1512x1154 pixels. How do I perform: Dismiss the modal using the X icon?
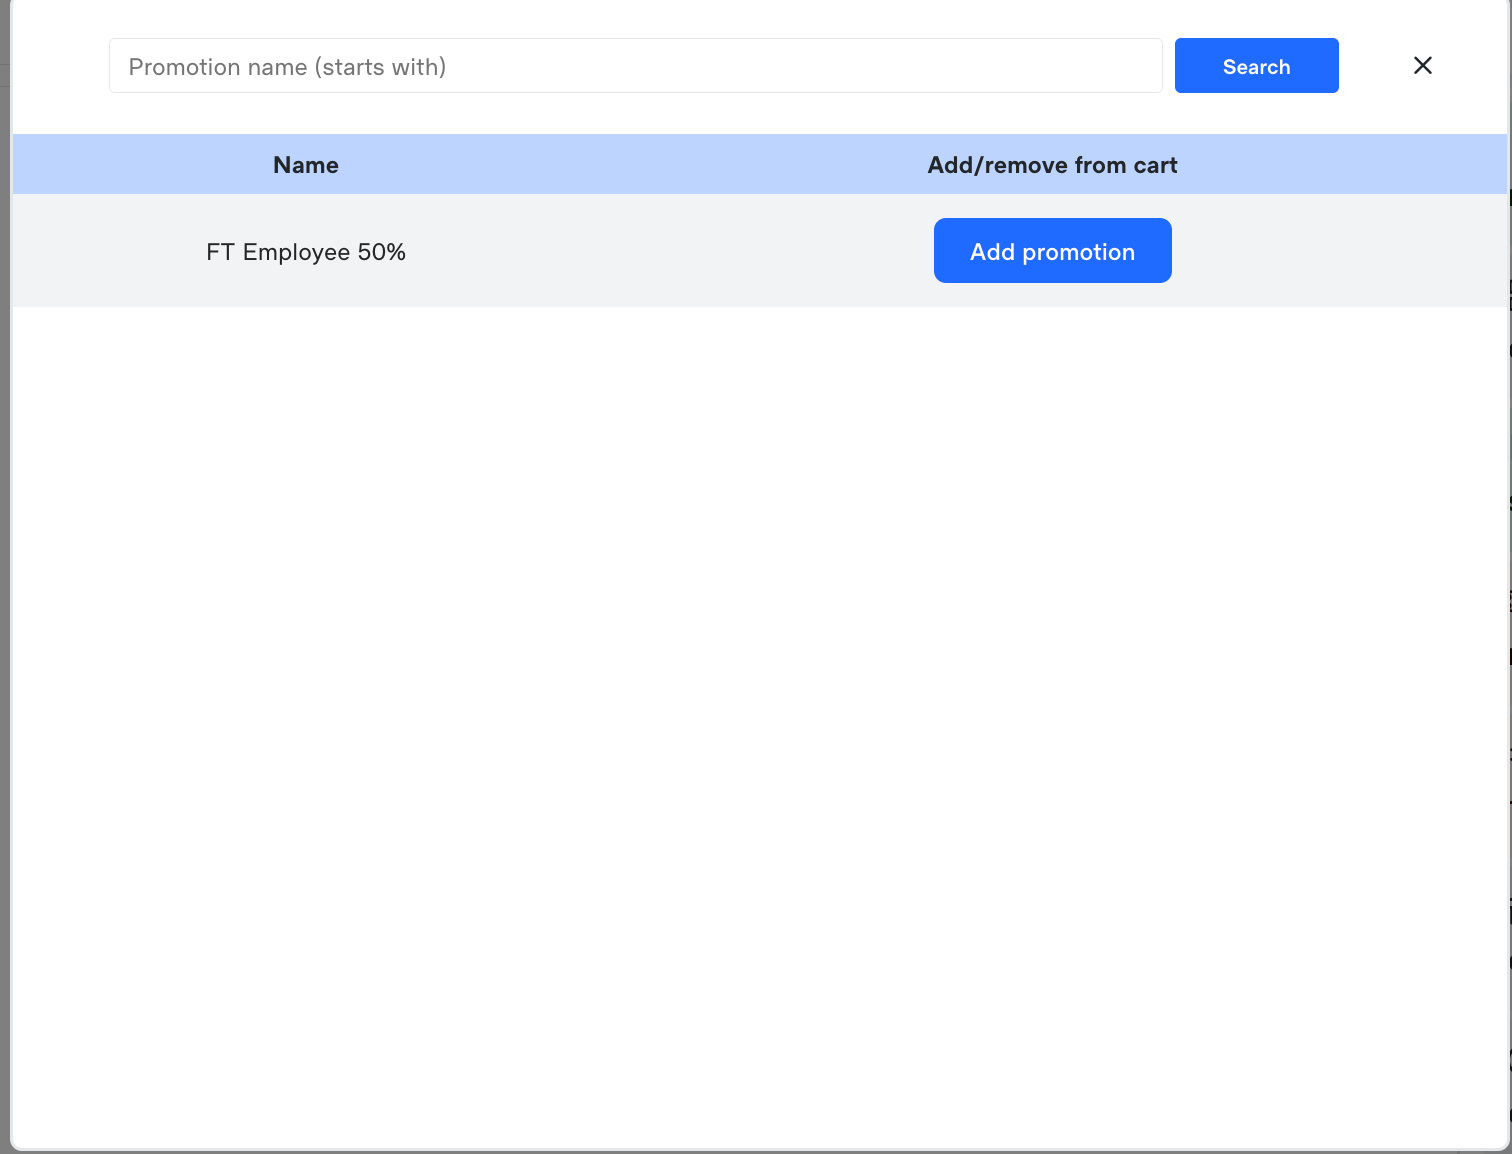1422,66
